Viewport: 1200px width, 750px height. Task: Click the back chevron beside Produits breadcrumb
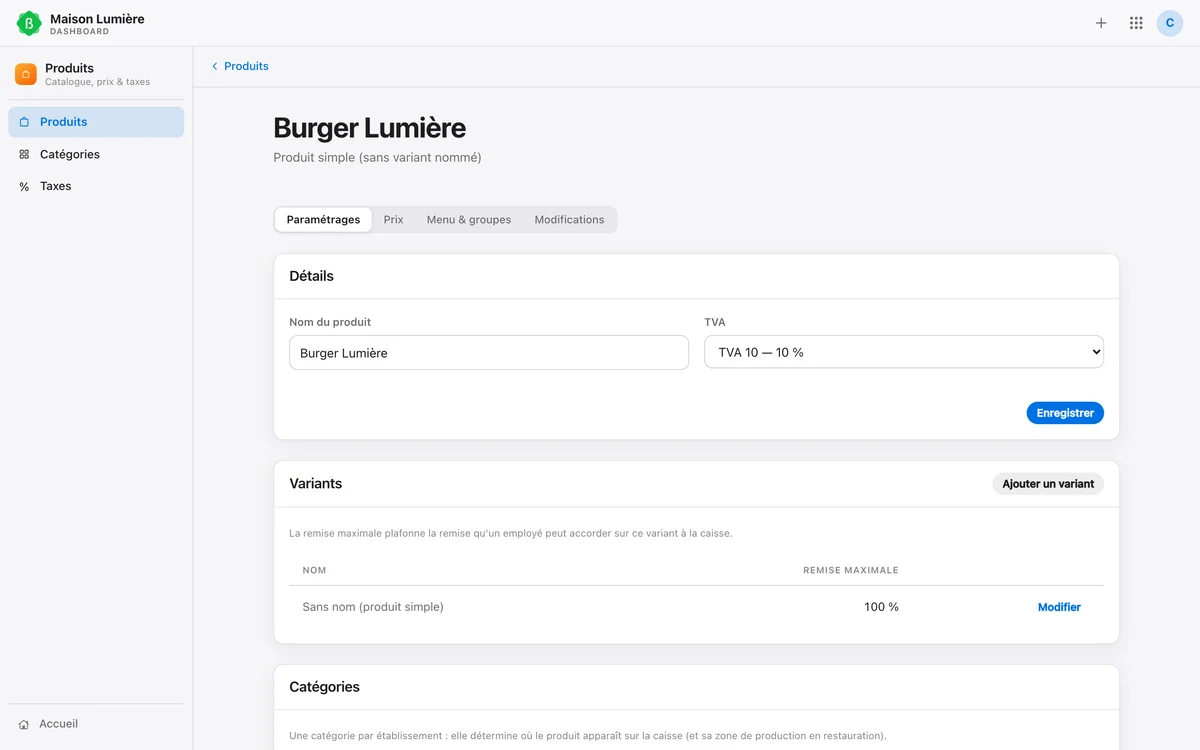pos(214,66)
